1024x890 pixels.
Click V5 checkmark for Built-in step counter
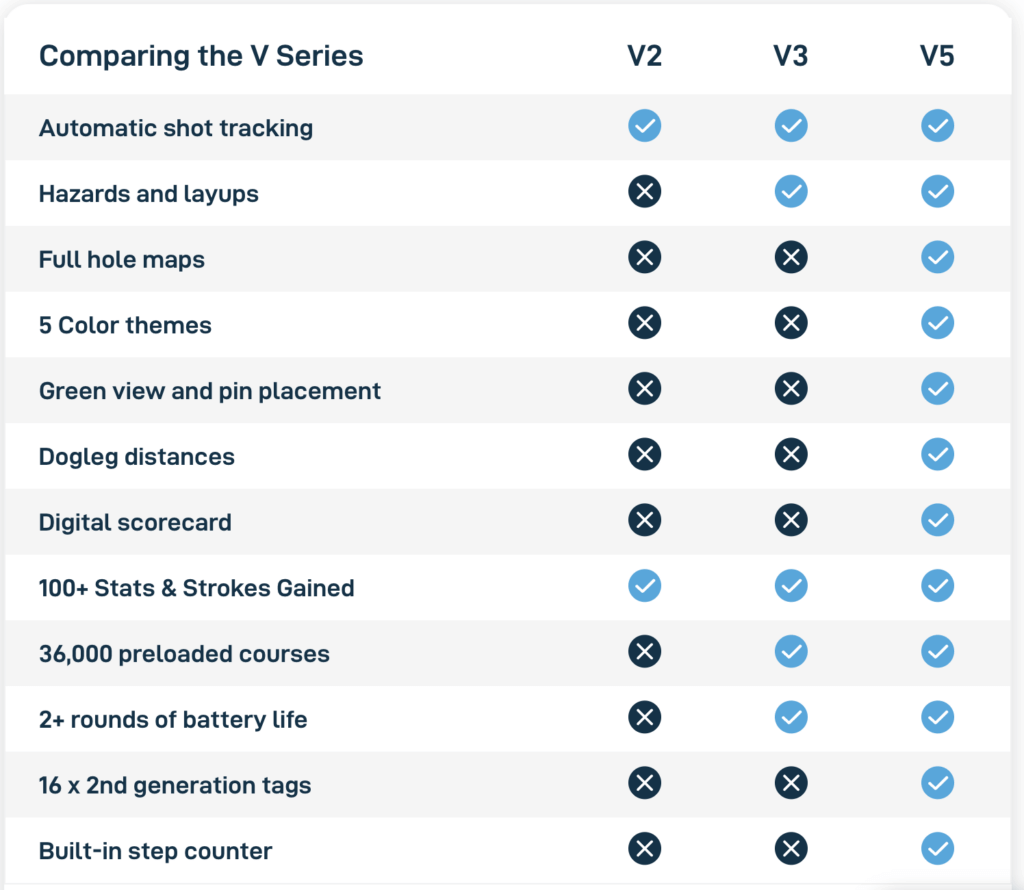click(x=938, y=849)
